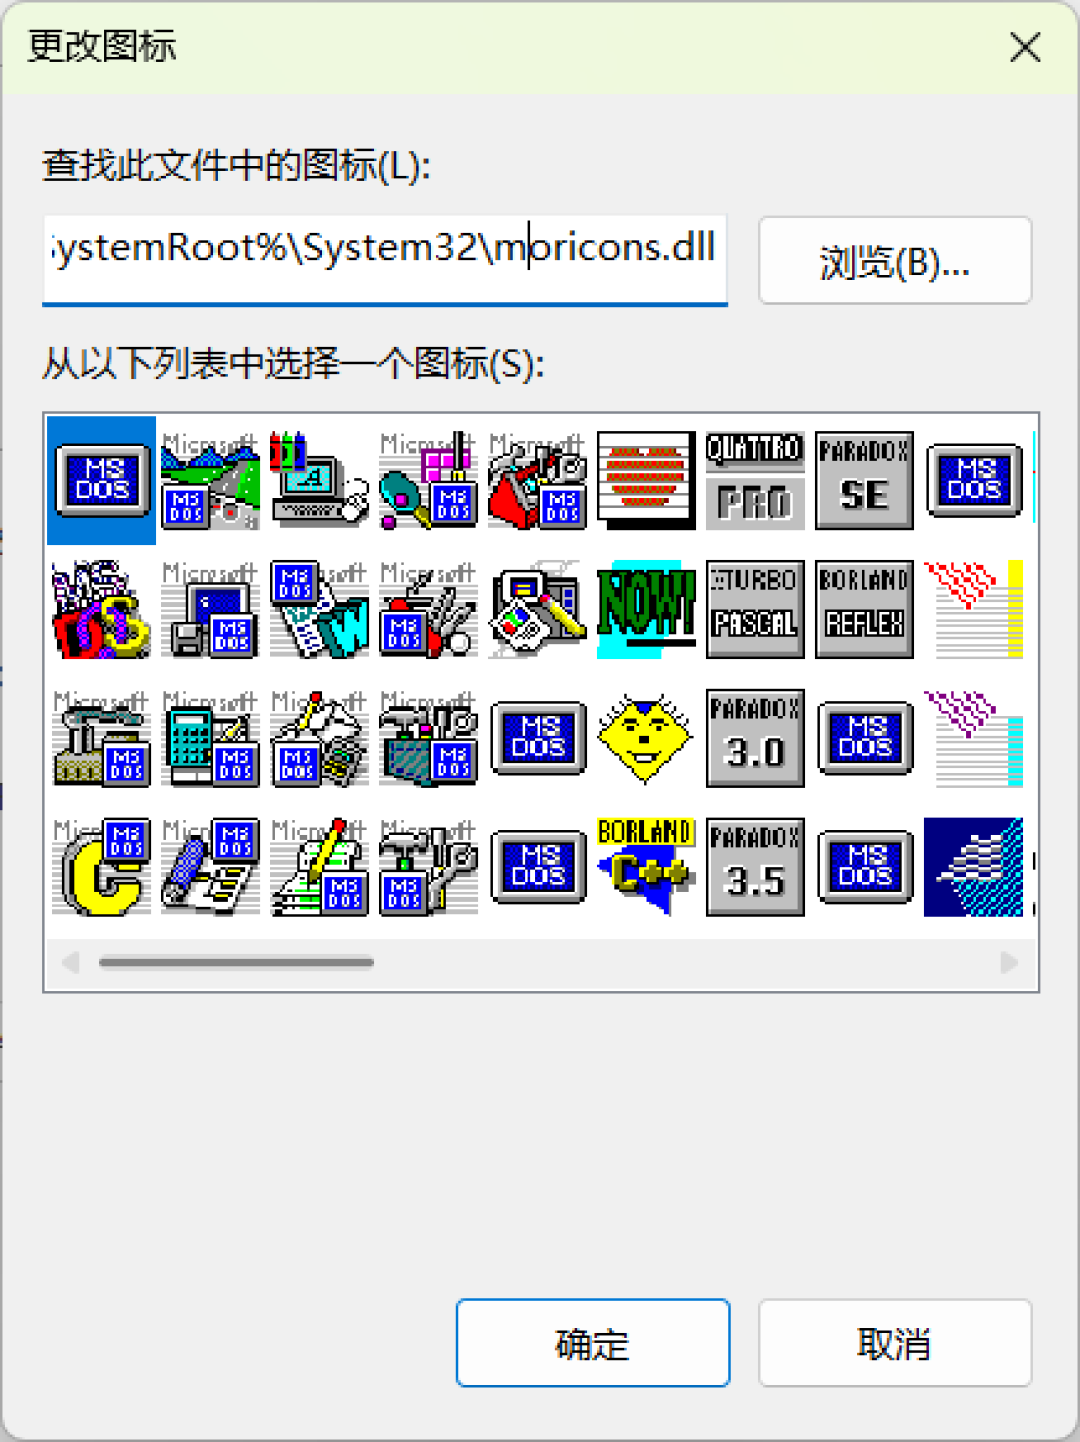1080x1442 pixels.
Task: Select the yellow diamond face icon
Action: [646, 738]
